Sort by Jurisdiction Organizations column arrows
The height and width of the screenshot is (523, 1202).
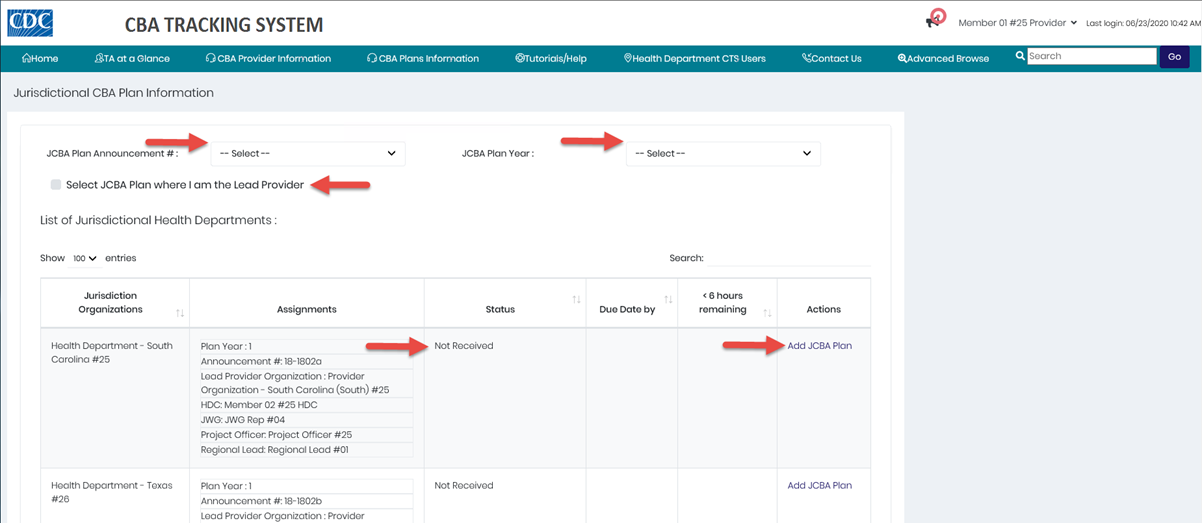180,313
